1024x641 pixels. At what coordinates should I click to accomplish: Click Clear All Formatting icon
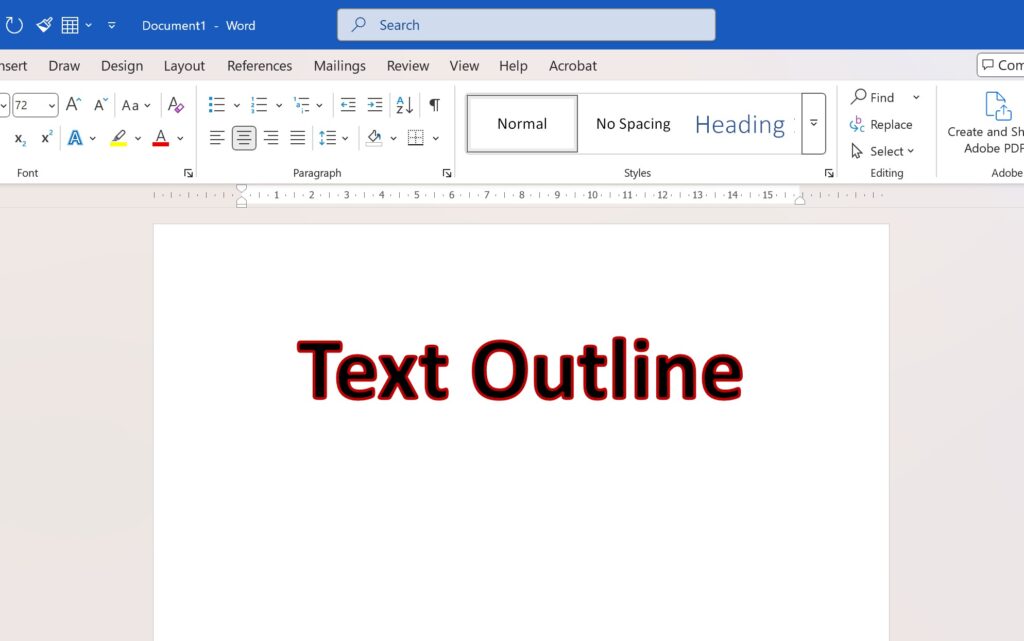(x=175, y=104)
